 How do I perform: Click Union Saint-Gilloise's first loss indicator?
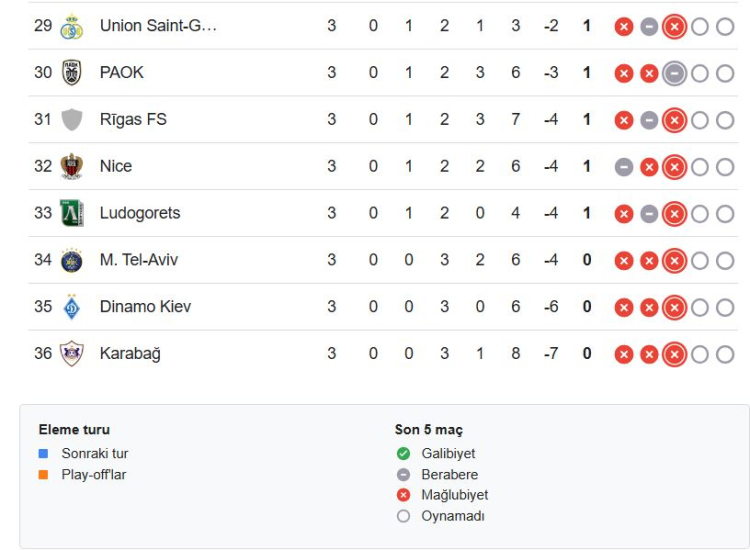(624, 27)
